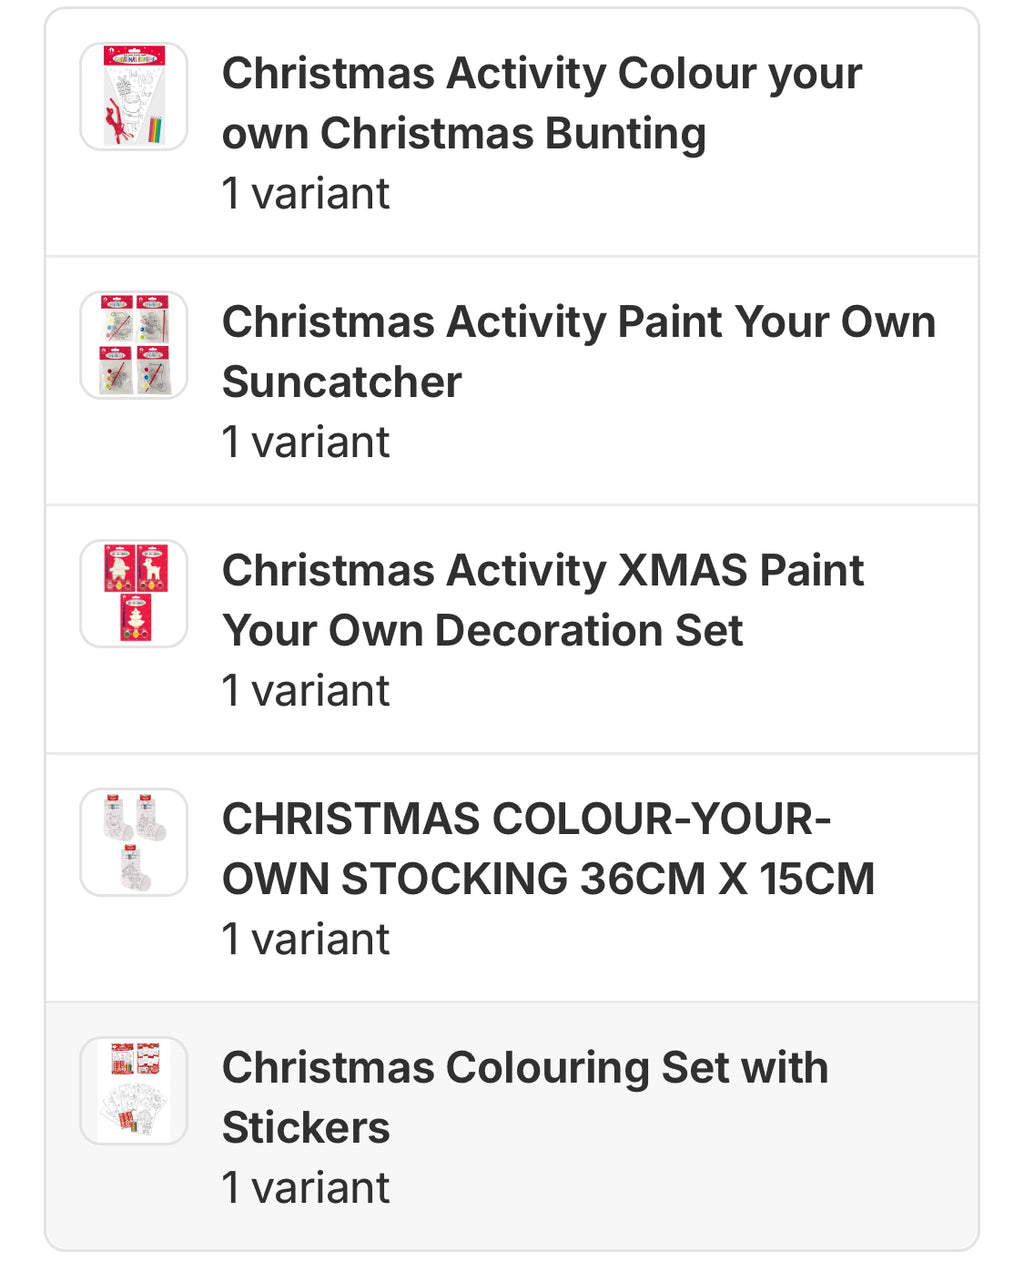Open Christmas Colouring Set with Stickers title
This screenshot has width=1024, height=1262.
(525, 1097)
